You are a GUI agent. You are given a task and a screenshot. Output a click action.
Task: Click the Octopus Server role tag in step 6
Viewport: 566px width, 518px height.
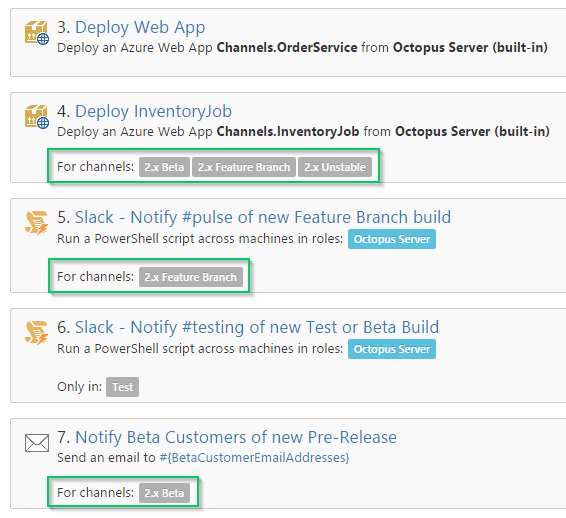[392, 349]
